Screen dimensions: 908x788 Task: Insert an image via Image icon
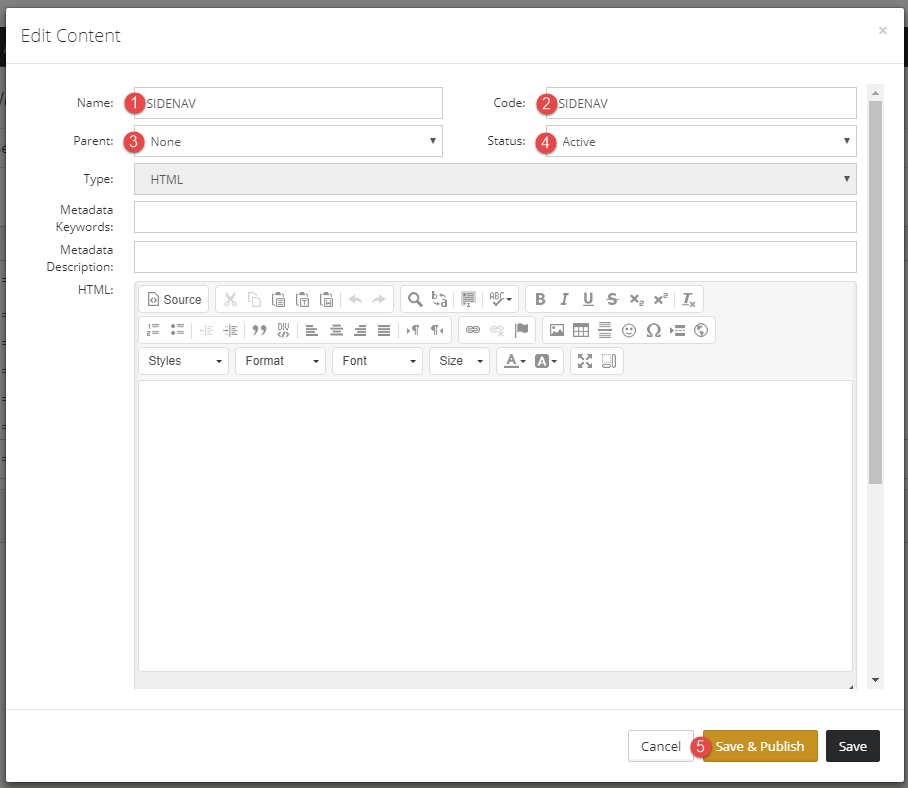tap(557, 330)
